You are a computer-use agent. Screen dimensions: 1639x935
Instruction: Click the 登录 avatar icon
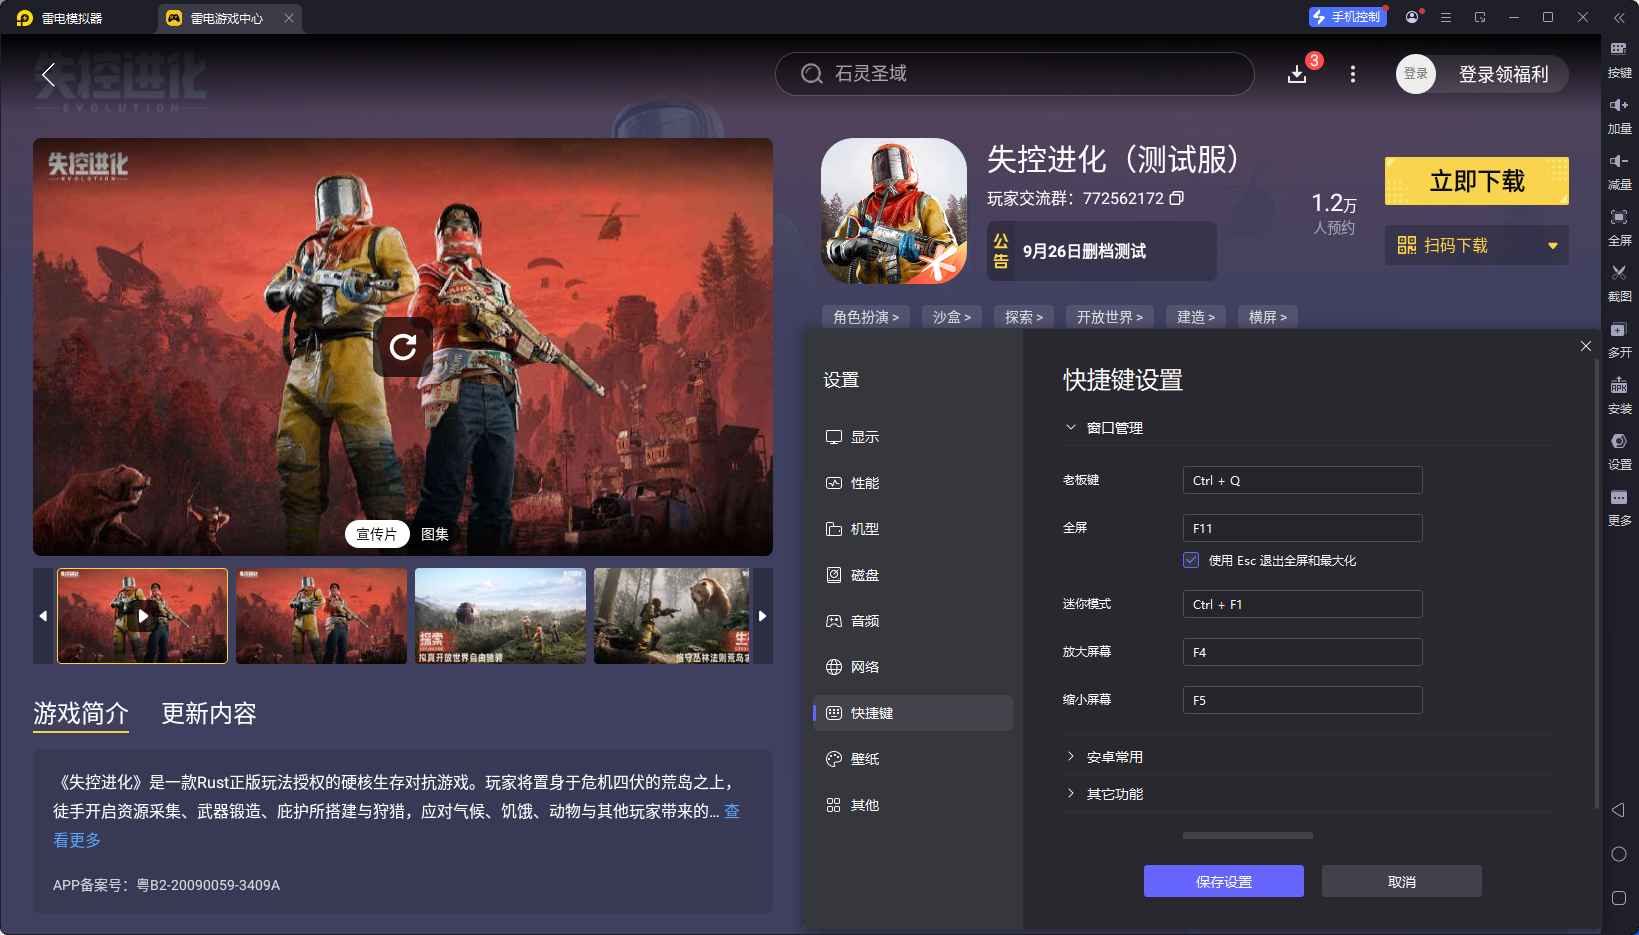pos(1416,74)
